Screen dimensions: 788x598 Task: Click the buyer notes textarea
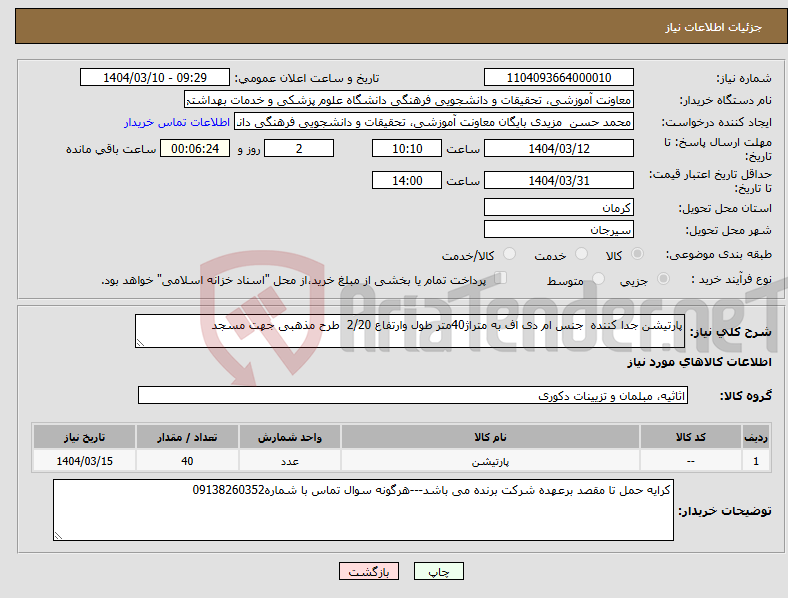pyautogui.click(x=363, y=510)
